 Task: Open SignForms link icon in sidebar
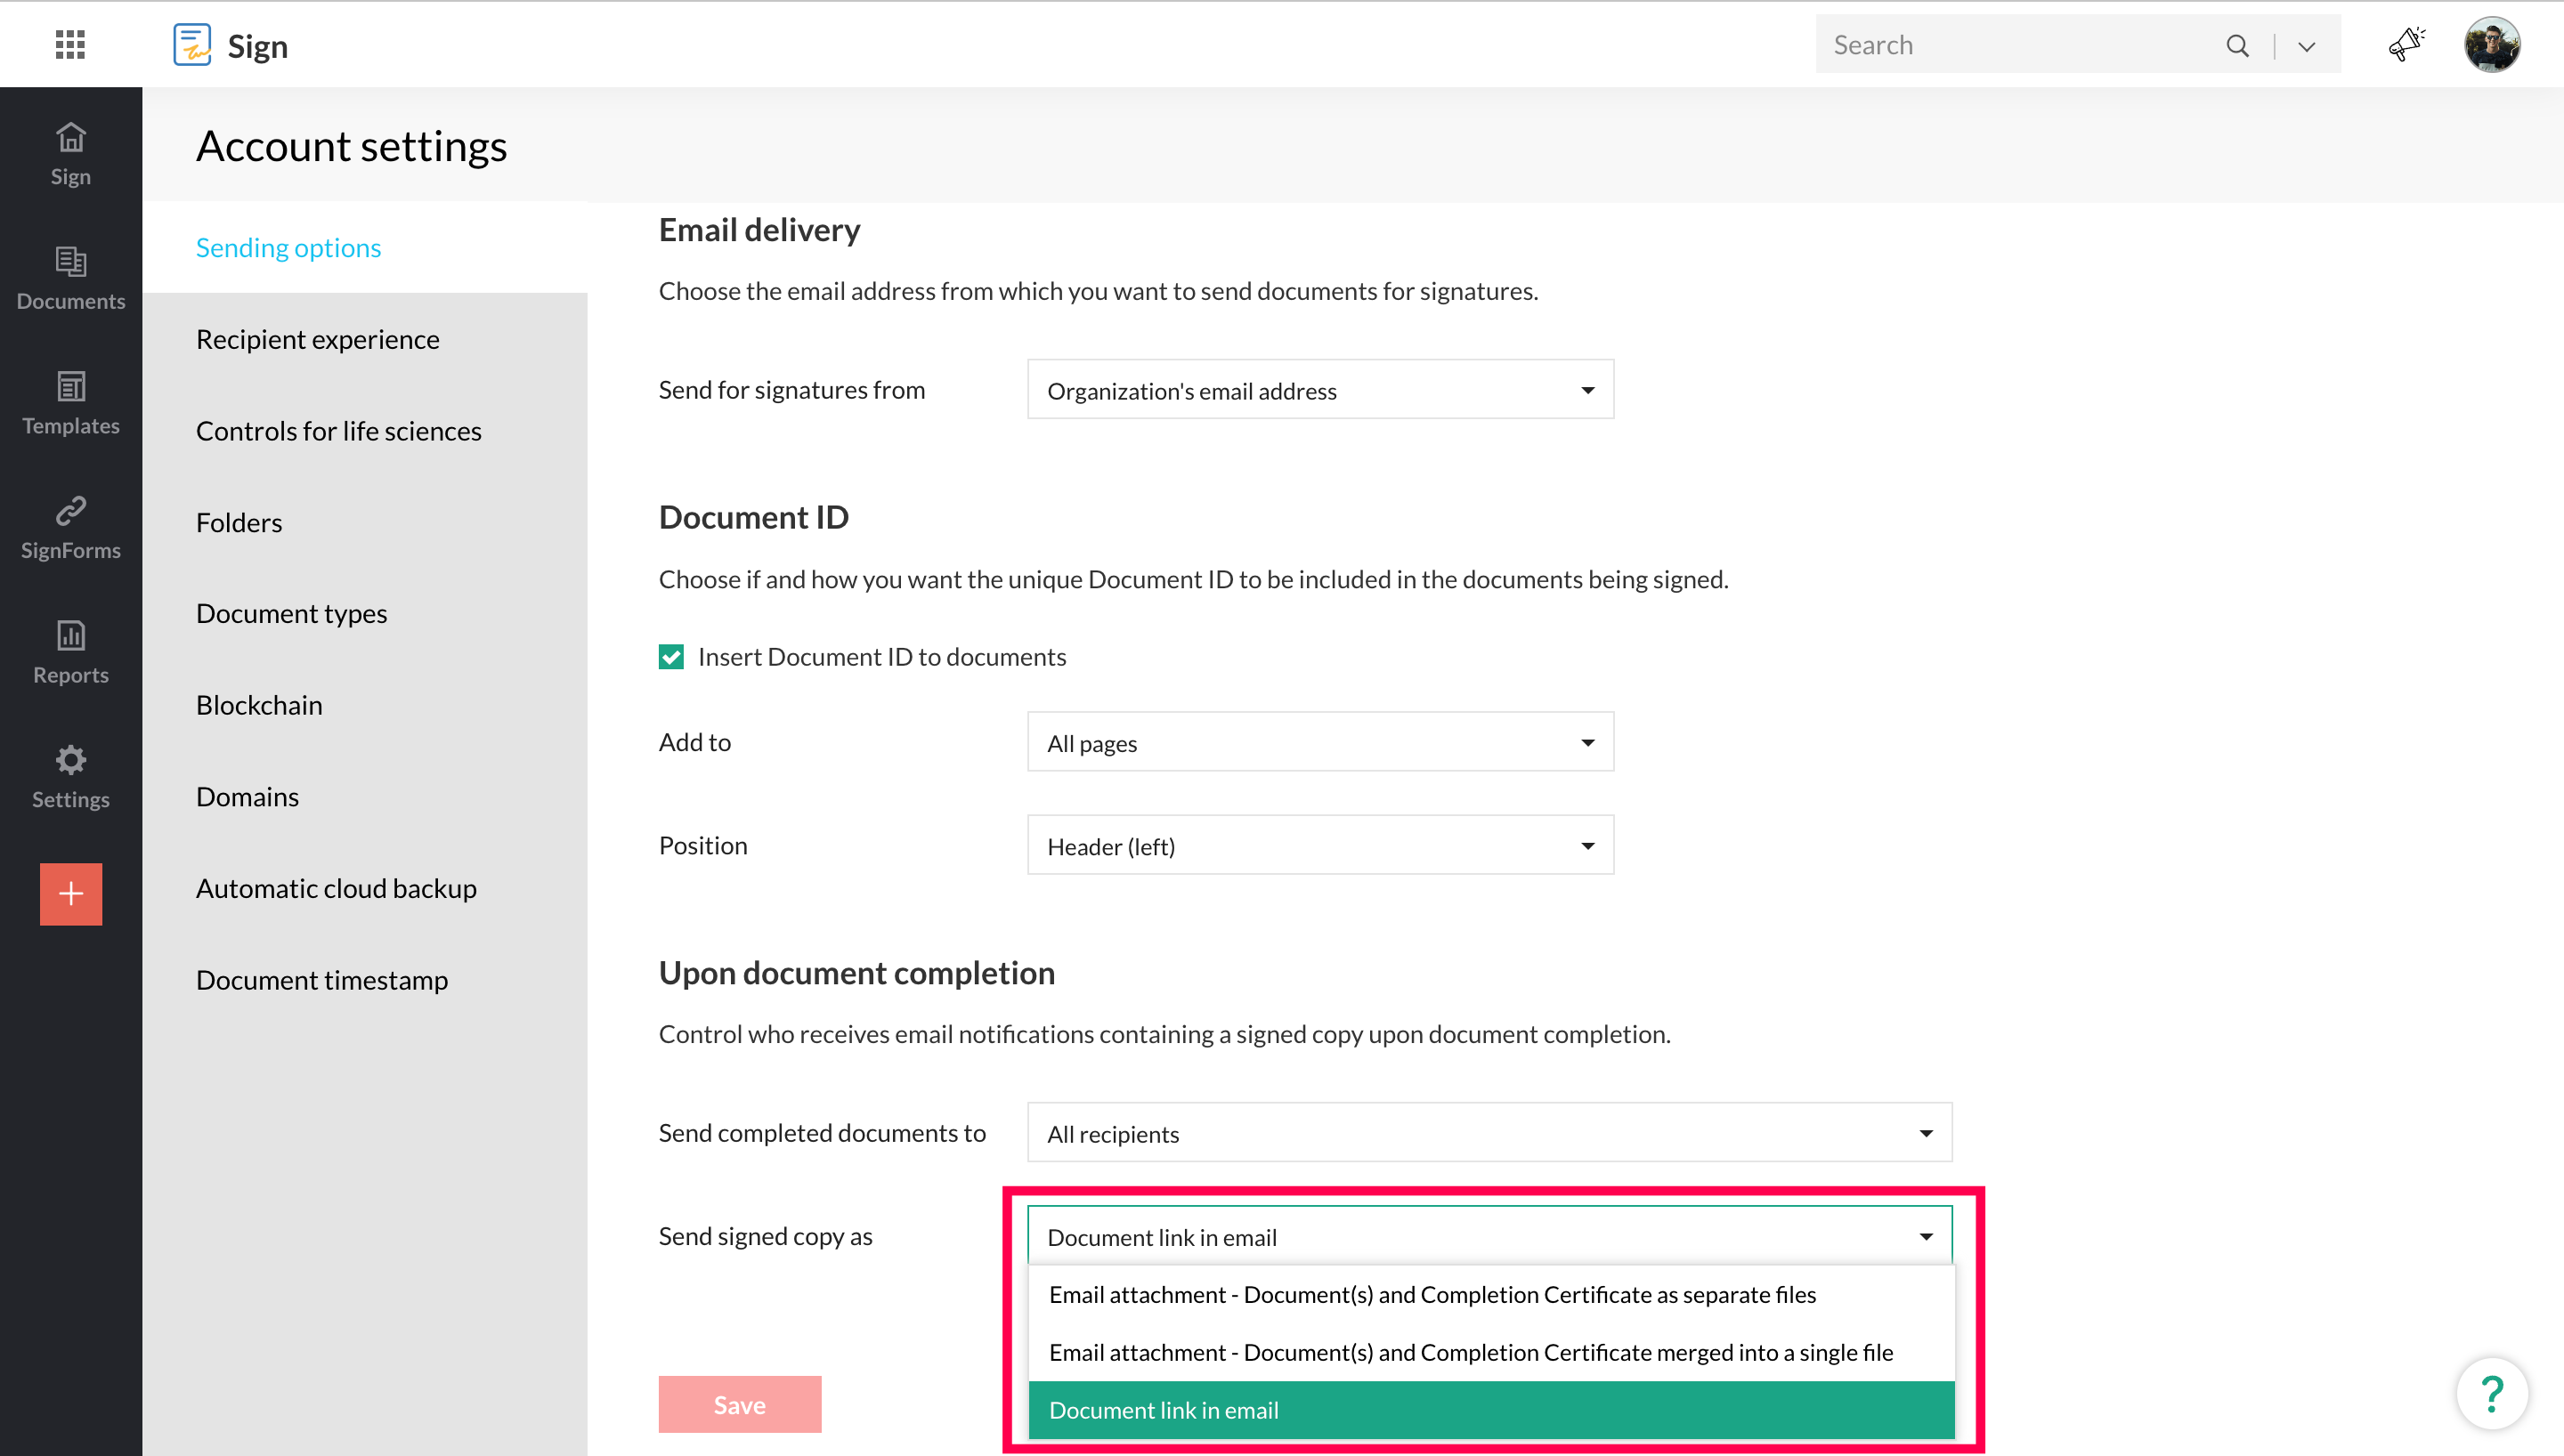[x=70, y=527]
